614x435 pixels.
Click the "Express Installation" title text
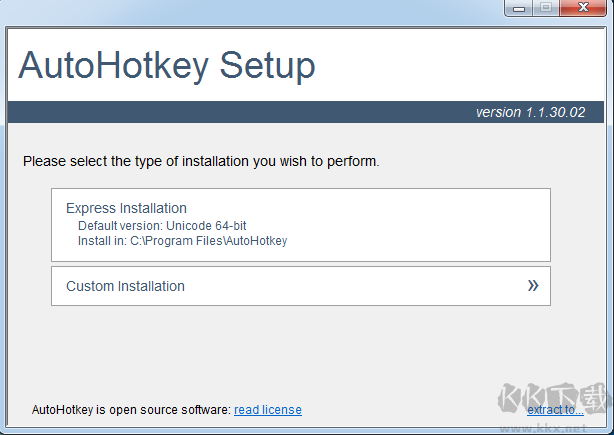[126, 208]
